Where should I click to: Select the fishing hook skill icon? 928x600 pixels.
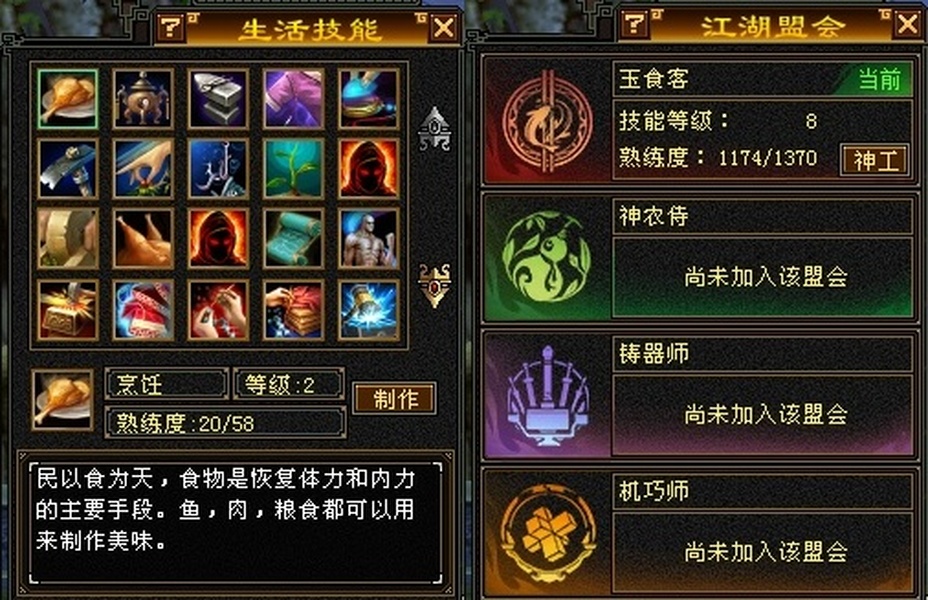218,169
